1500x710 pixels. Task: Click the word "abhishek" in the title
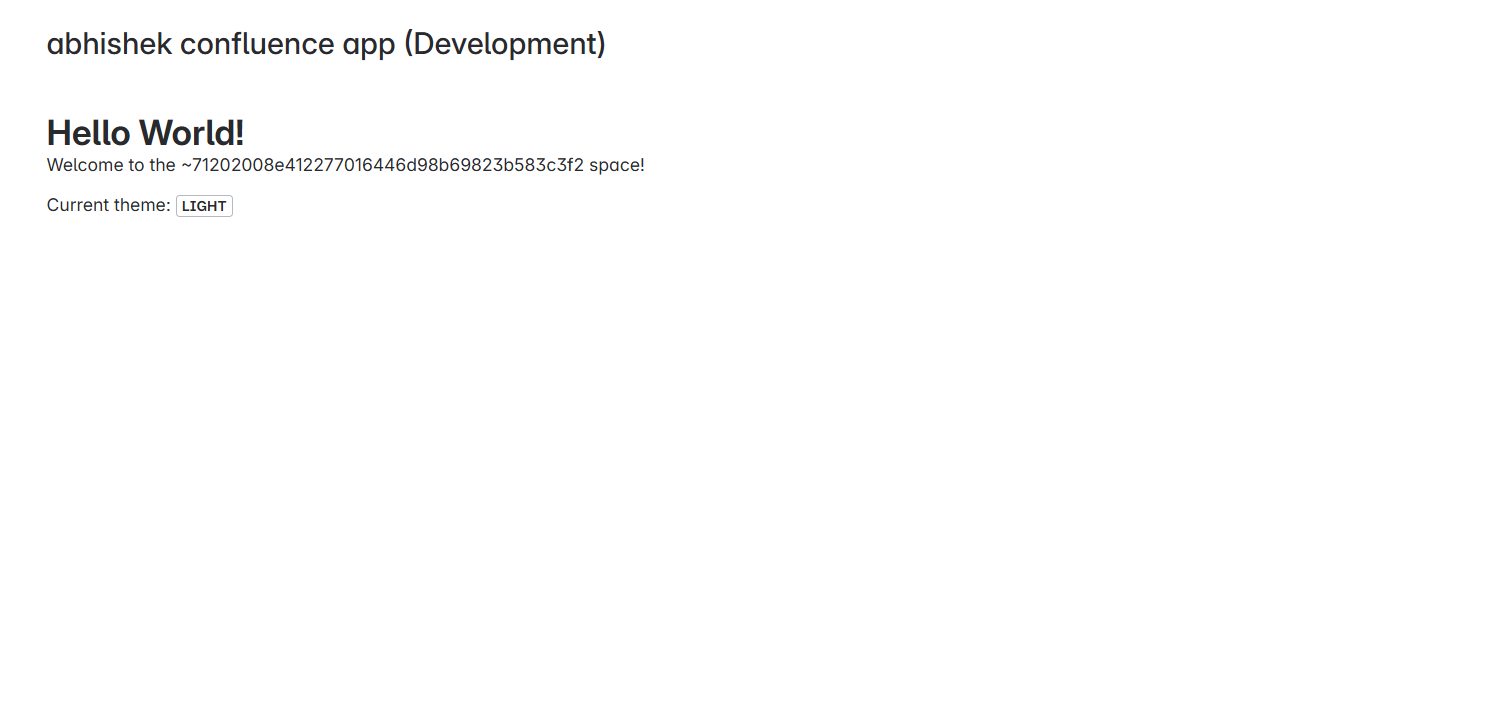pos(109,44)
